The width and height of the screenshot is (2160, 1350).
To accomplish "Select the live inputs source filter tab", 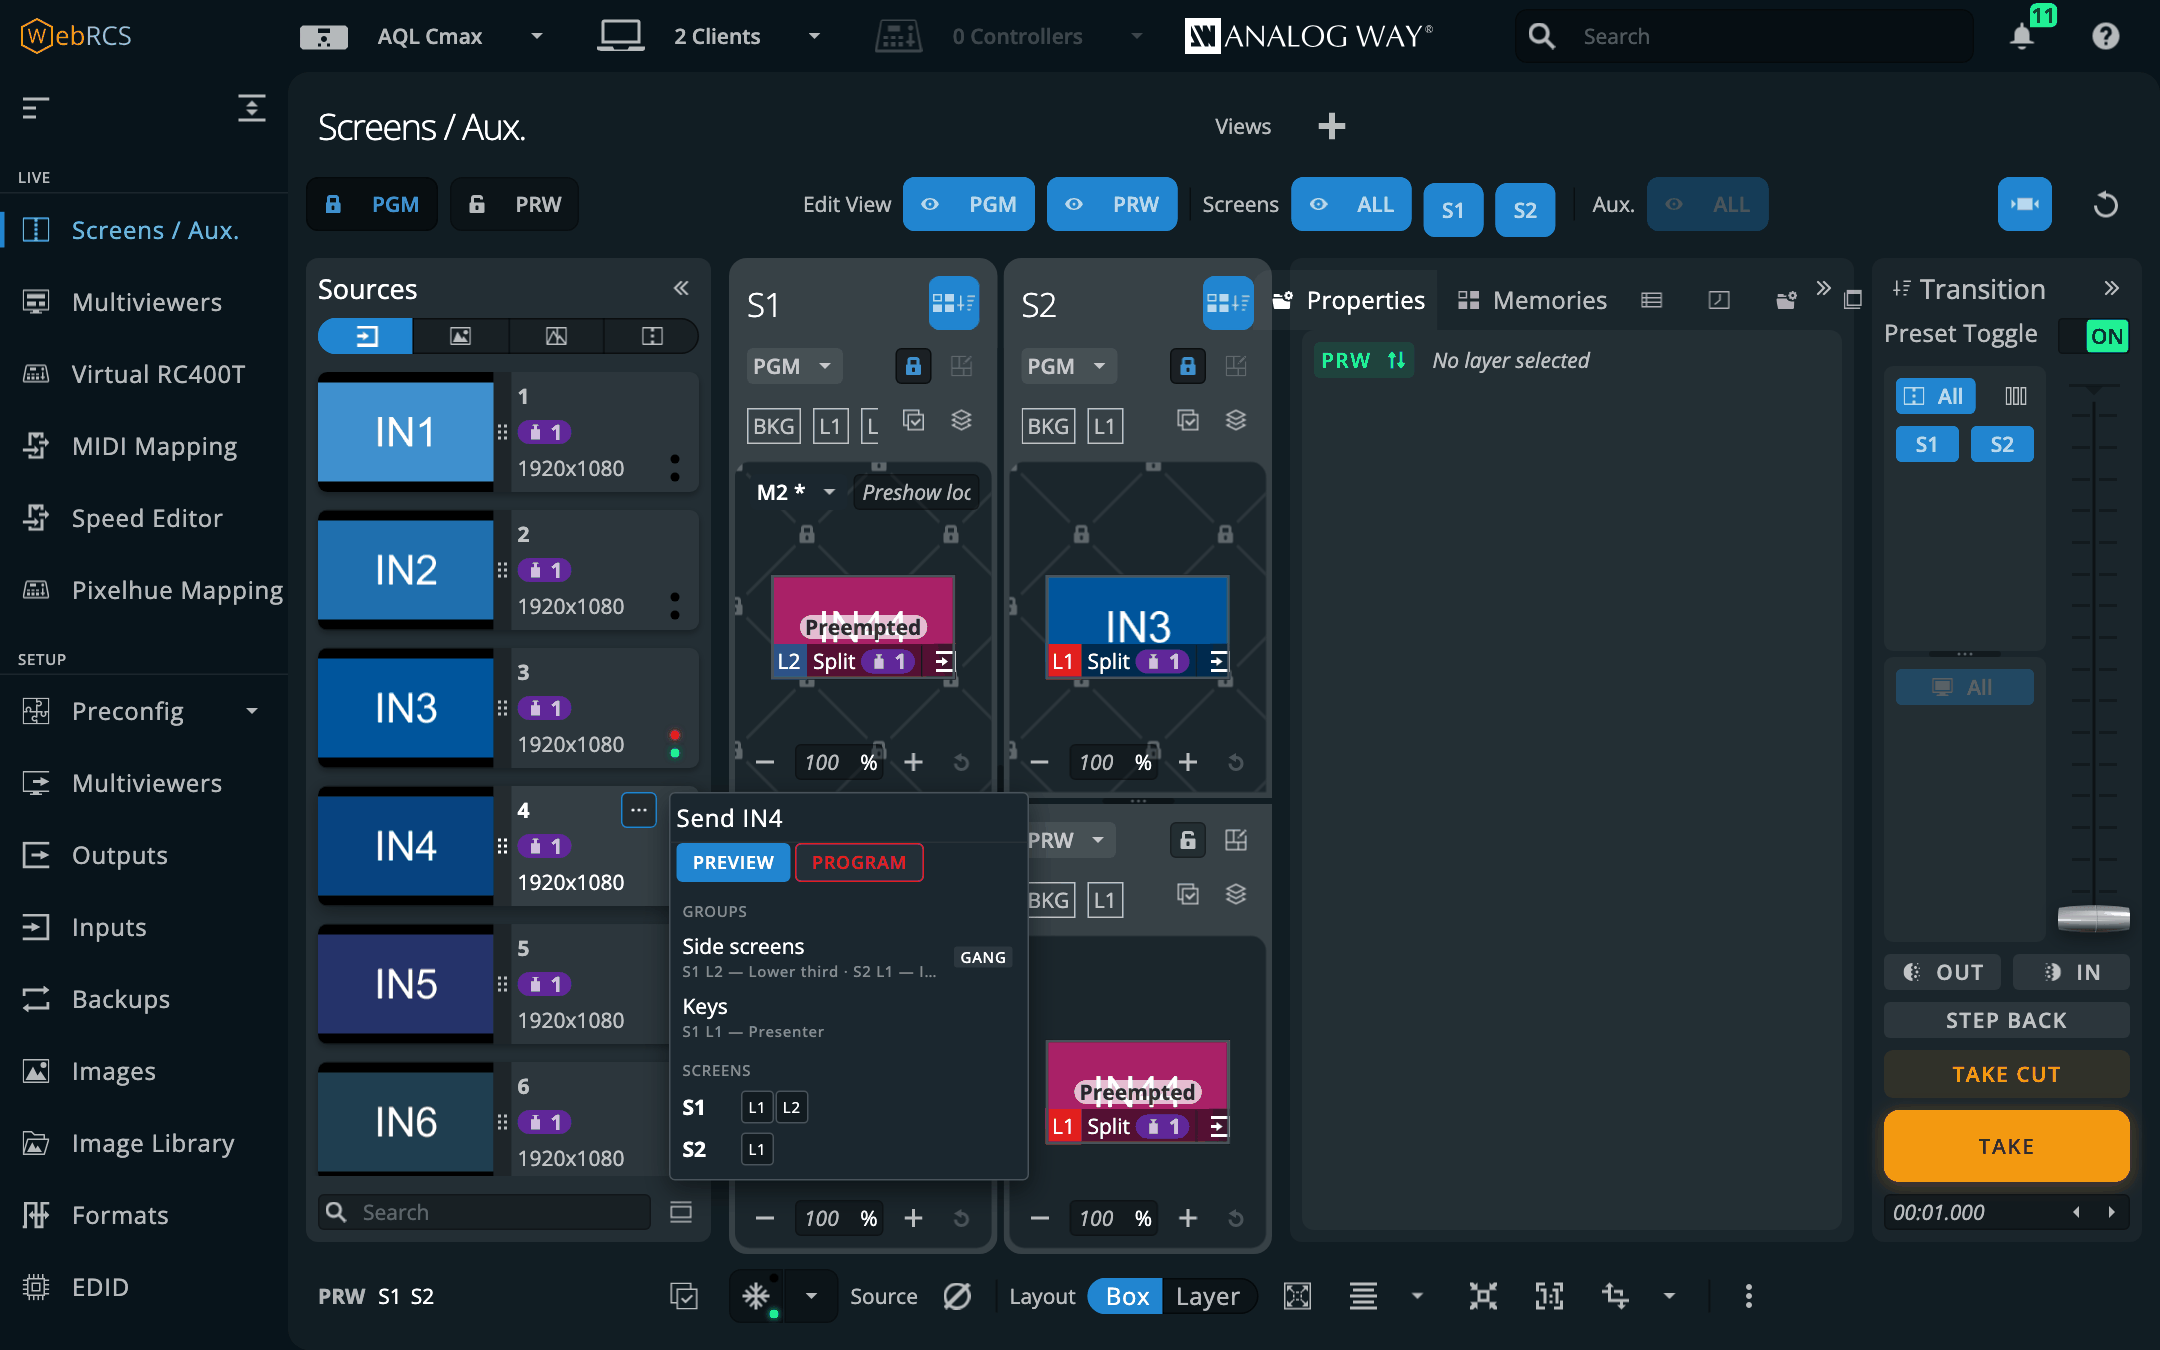I will coord(365,336).
